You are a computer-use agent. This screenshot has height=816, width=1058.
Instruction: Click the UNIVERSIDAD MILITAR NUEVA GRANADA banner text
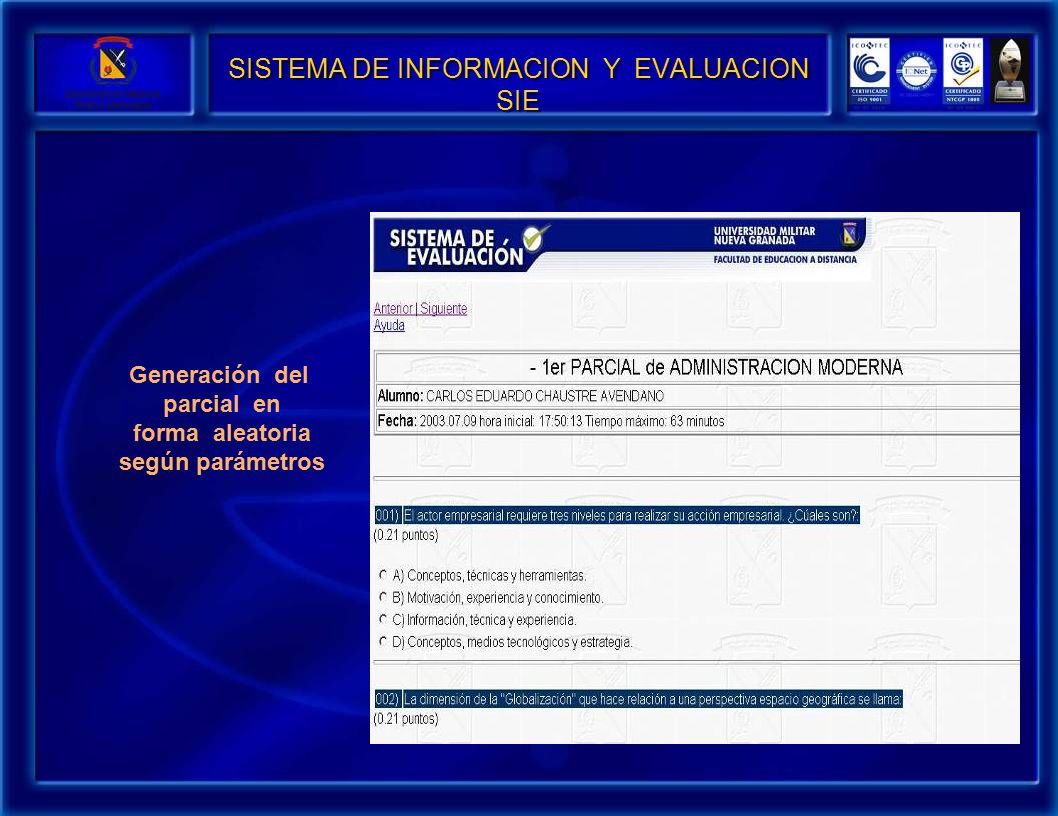tap(764, 236)
